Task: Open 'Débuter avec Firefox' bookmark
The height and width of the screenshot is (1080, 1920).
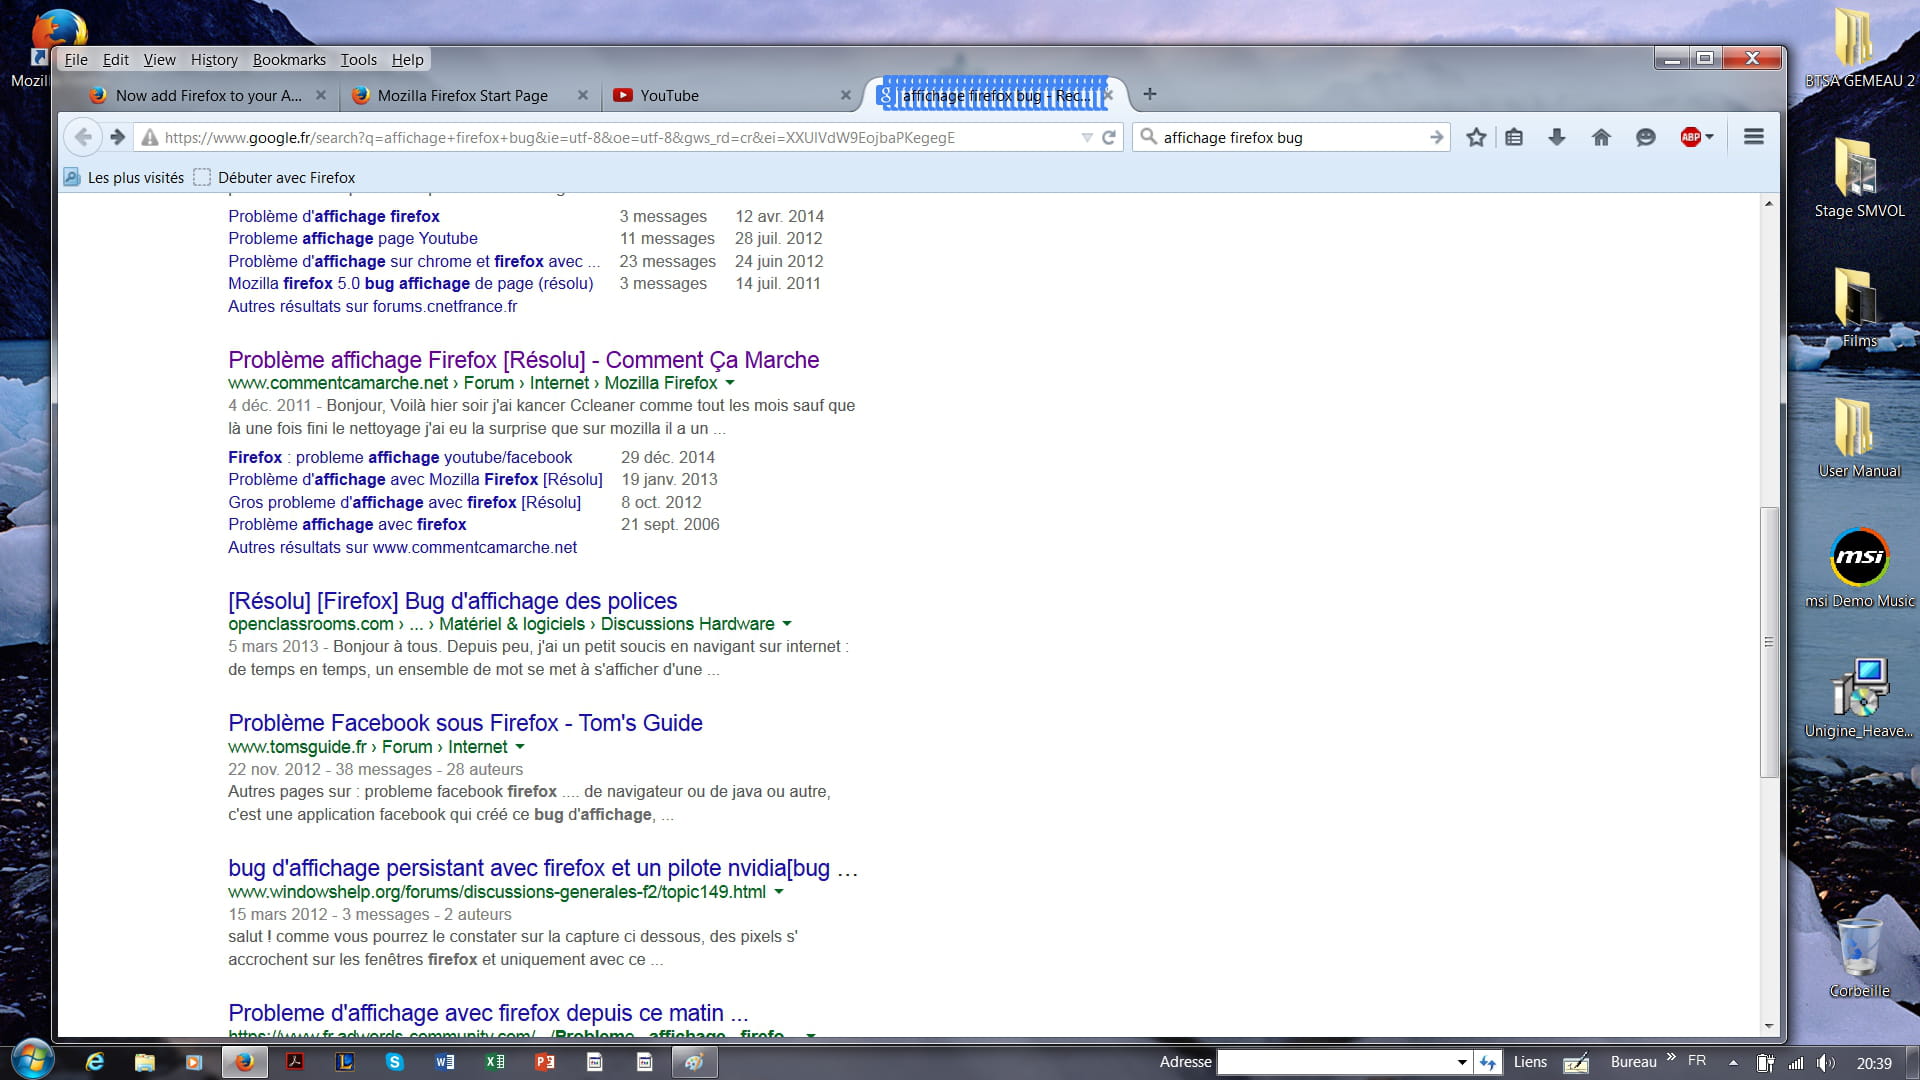Action: (x=275, y=178)
